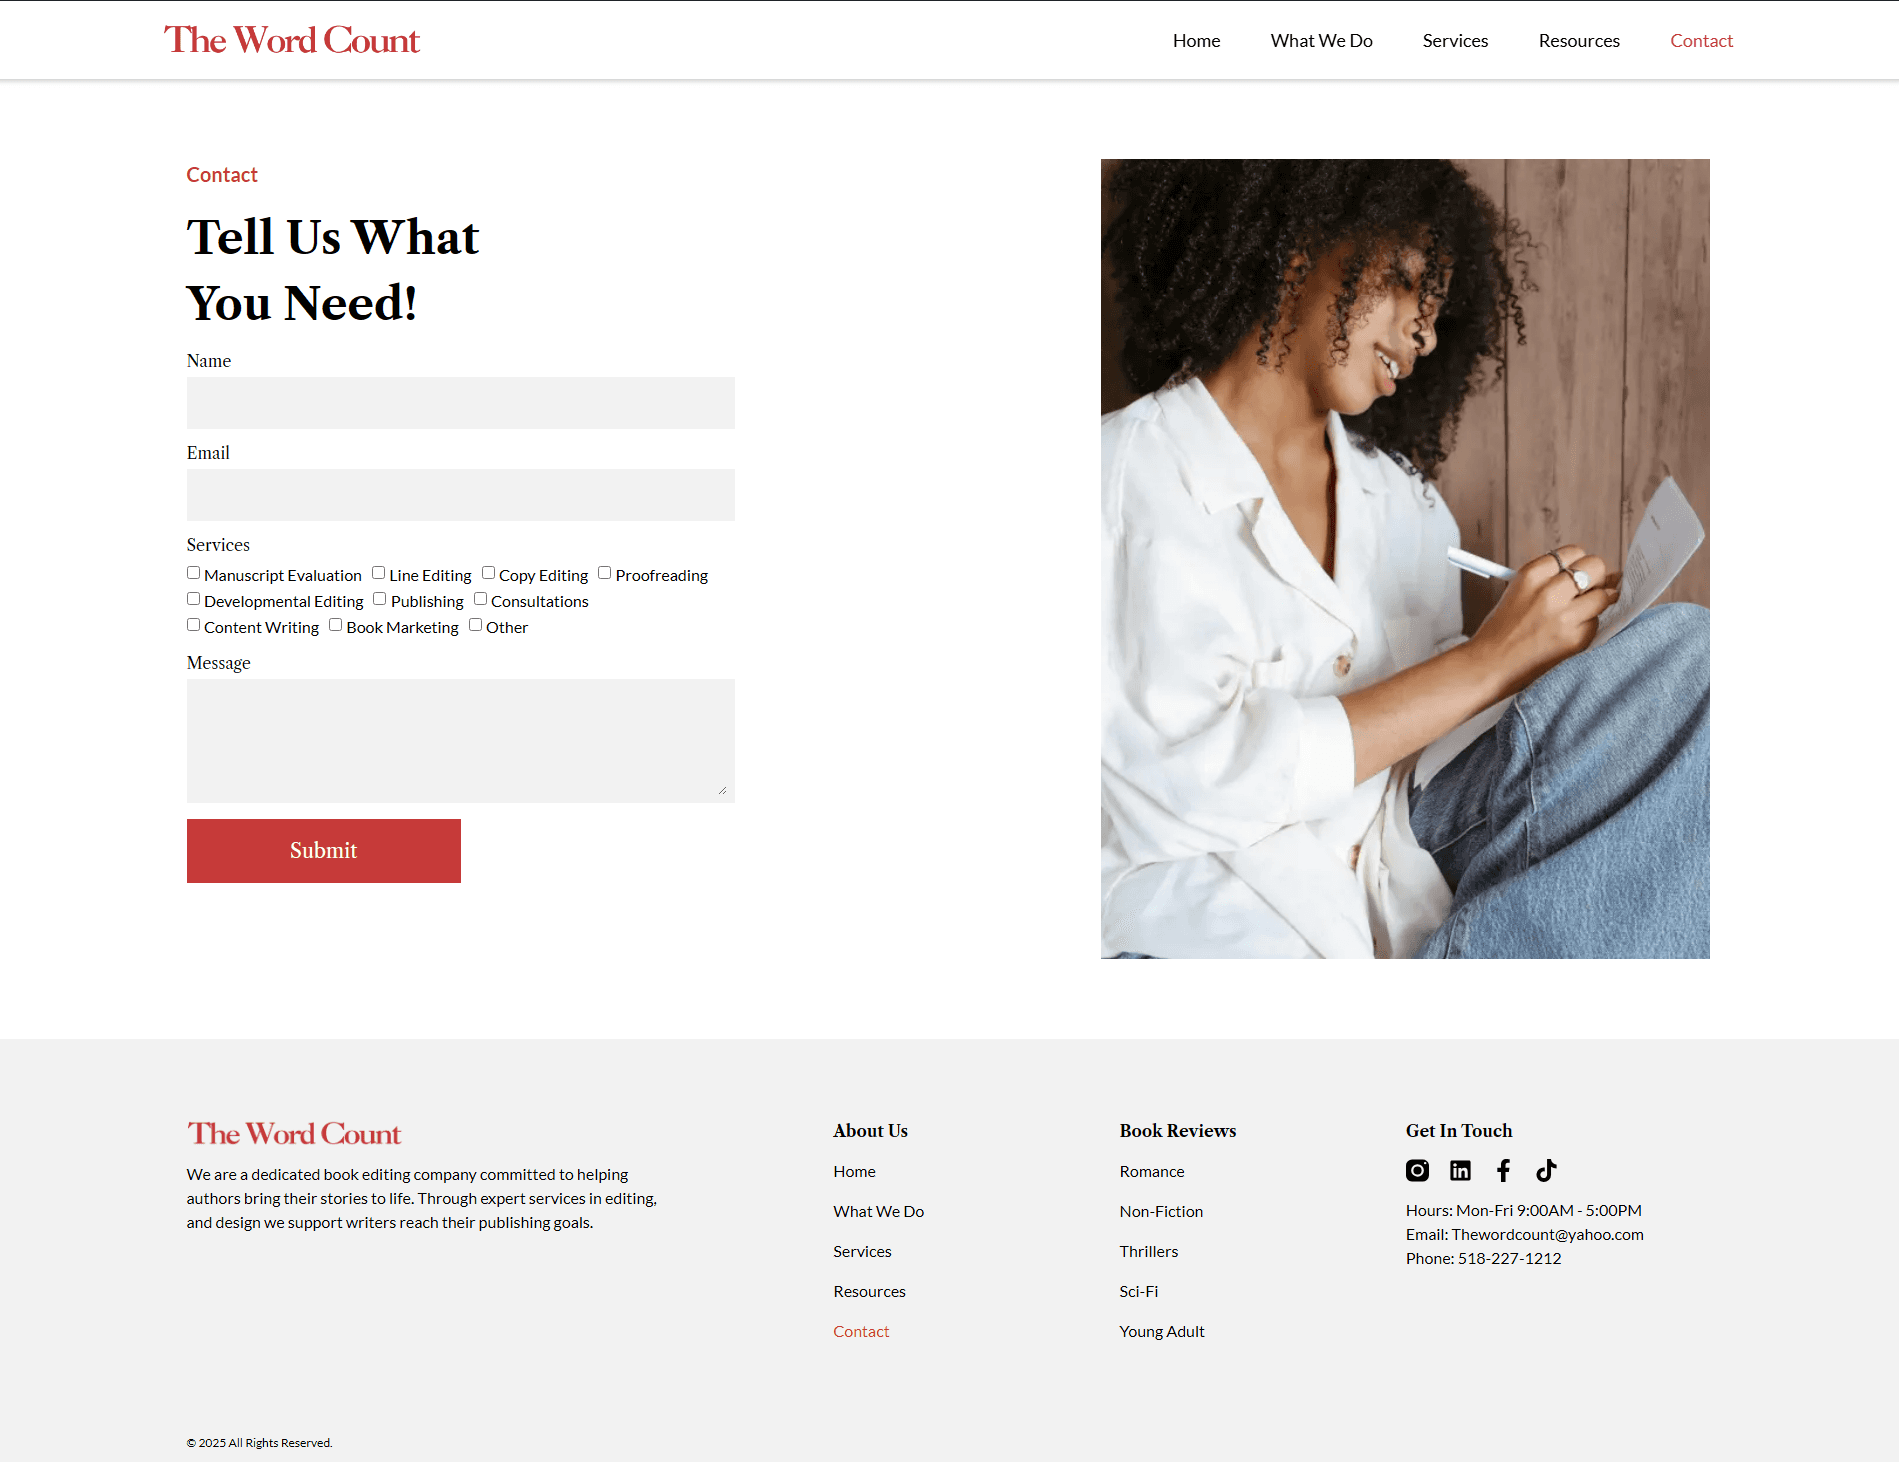Open the Instagram icon in footer
Image resolution: width=1899 pixels, height=1462 pixels.
[1417, 1170]
